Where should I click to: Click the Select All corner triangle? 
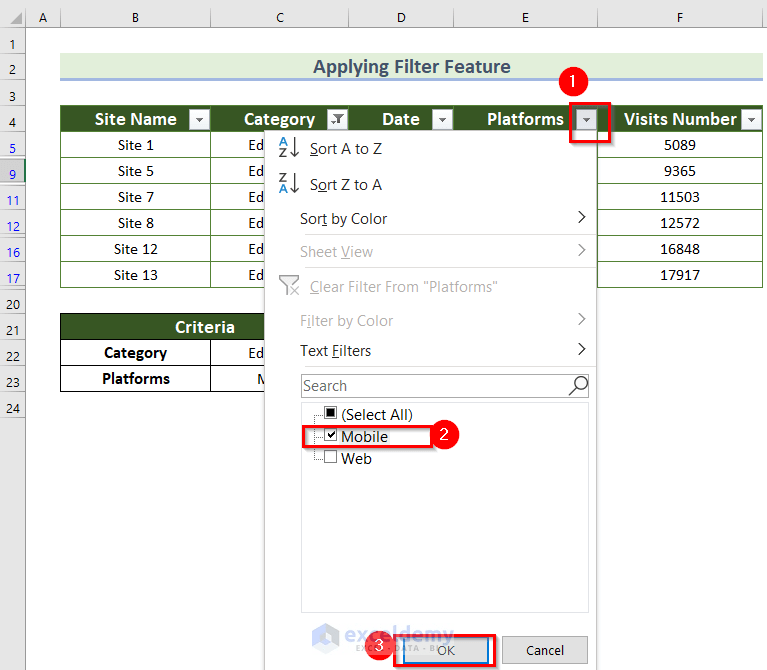[x=16, y=19]
